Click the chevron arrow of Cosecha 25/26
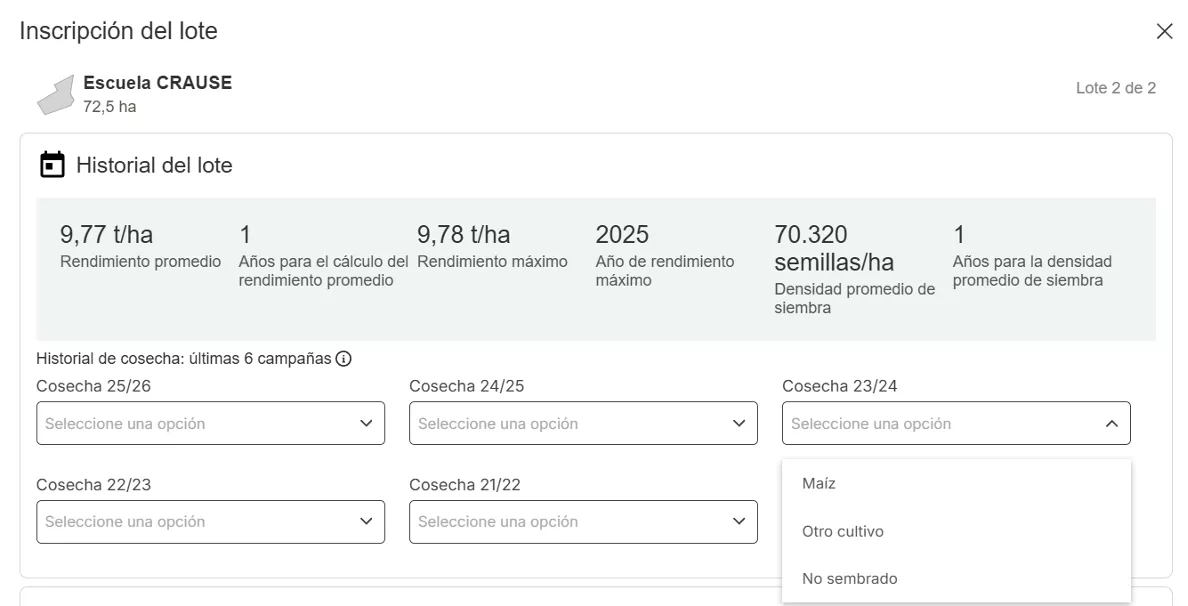 point(366,423)
